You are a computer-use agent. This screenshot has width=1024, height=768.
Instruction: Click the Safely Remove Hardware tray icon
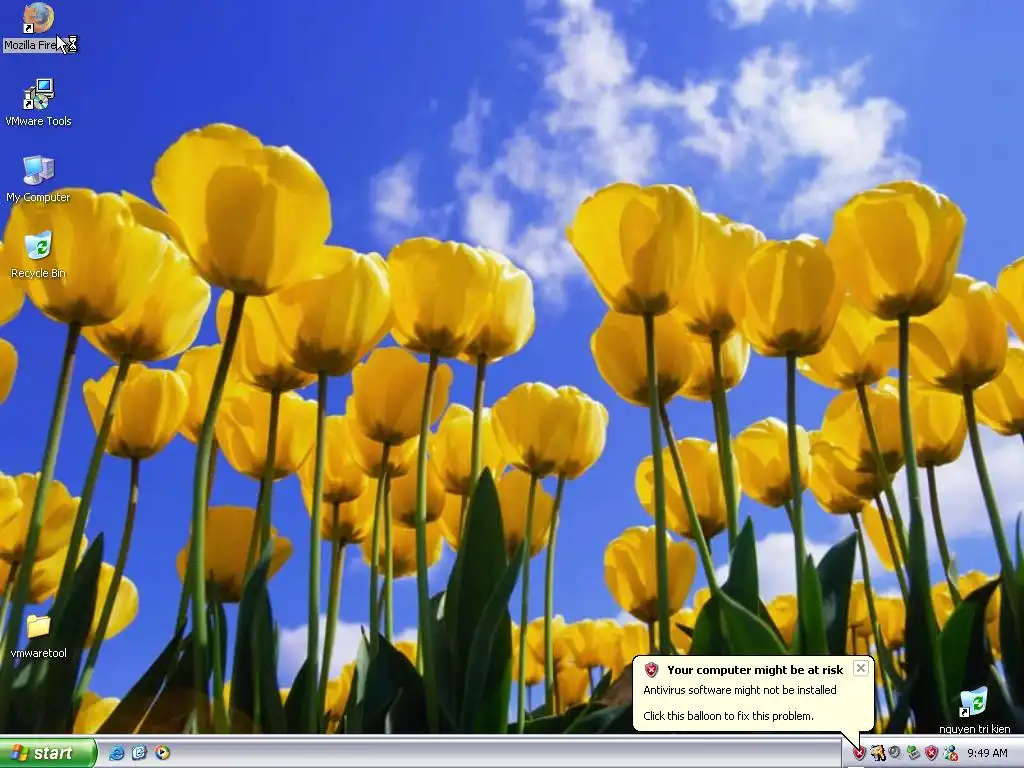click(913, 754)
